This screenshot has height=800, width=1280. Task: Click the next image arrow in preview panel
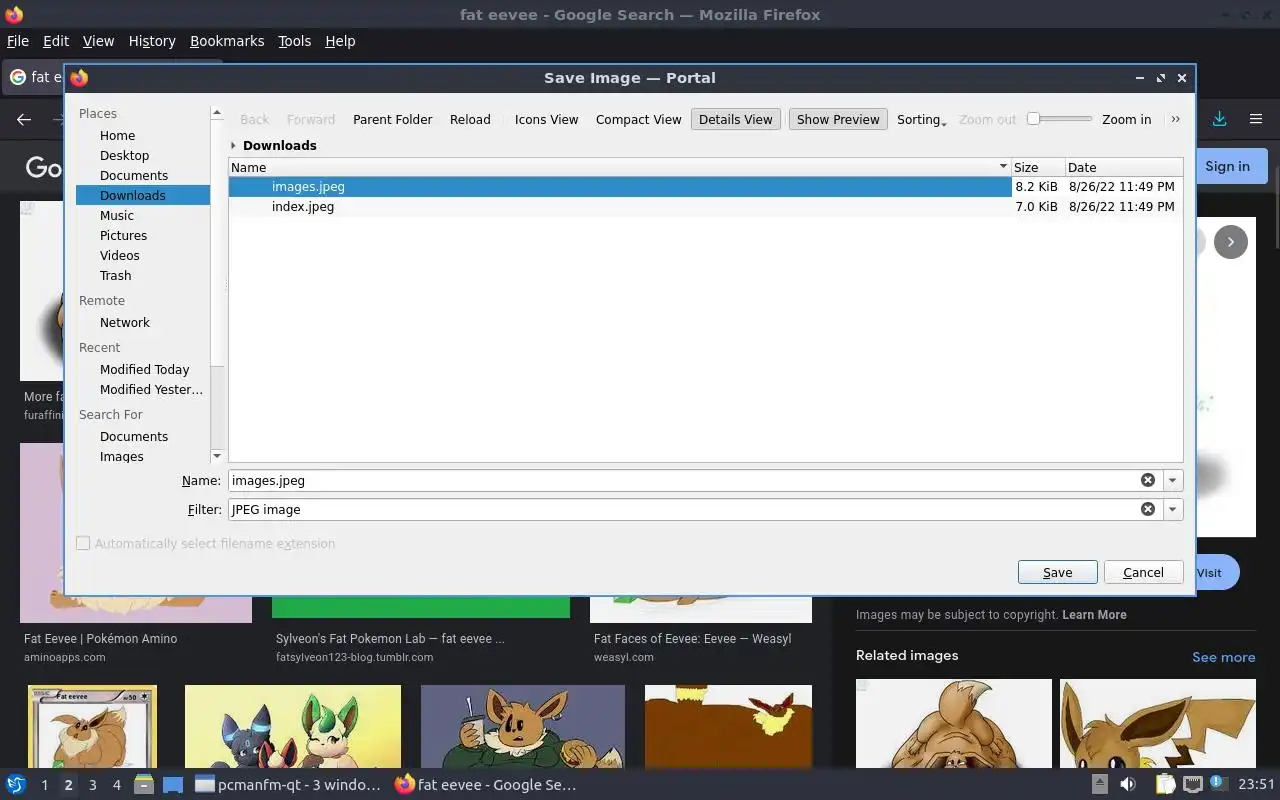(1231, 242)
